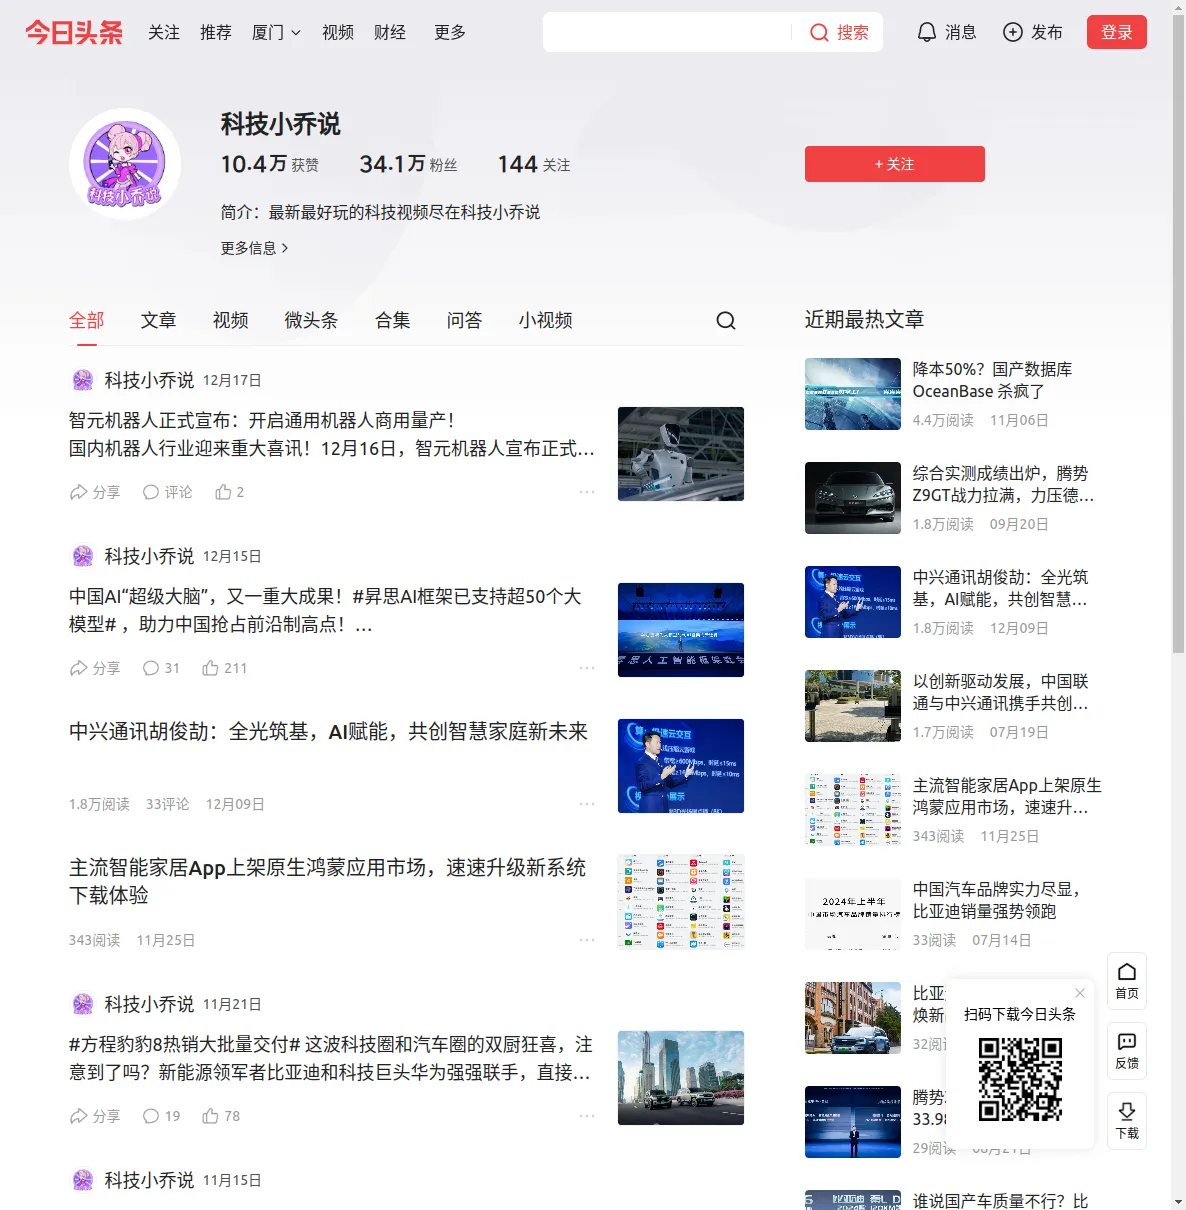This screenshot has width=1186, height=1210.
Task: Click the search magnifier icon in header
Action: pos(819,32)
